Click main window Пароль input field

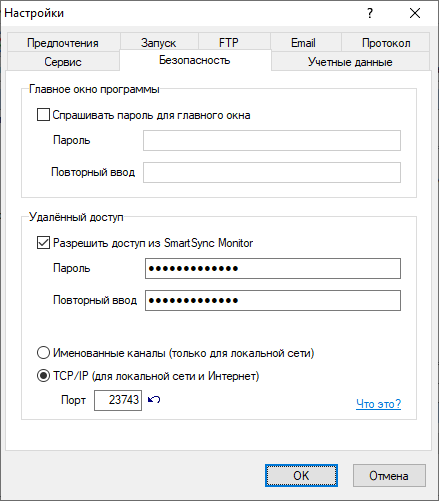pyautogui.click(x=272, y=140)
